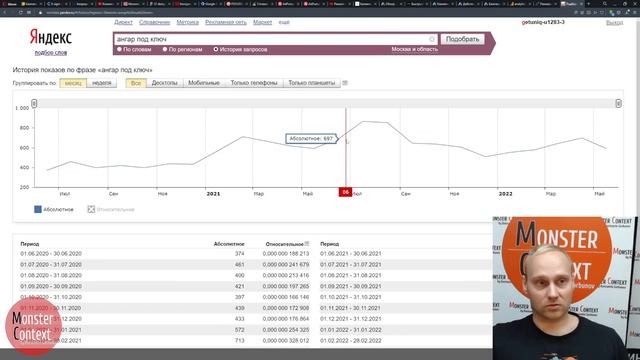This screenshot has width=640, height=360.
Task: Switch to the Только планшеты tab
Action: (x=312, y=83)
